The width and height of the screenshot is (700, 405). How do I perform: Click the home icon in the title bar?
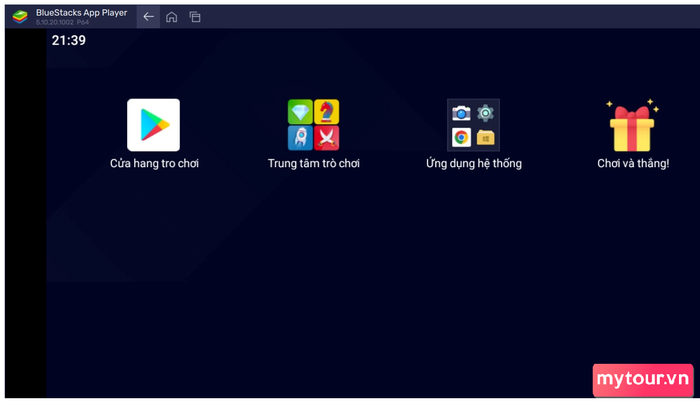(x=171, y=17)
